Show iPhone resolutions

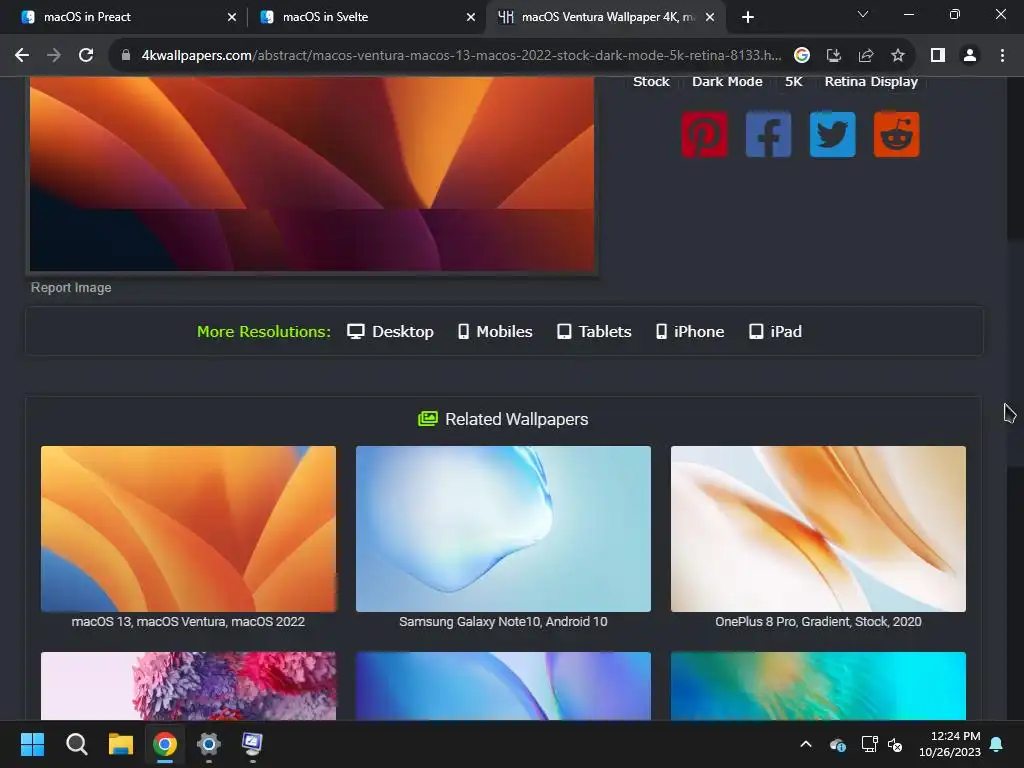(690, 332)
